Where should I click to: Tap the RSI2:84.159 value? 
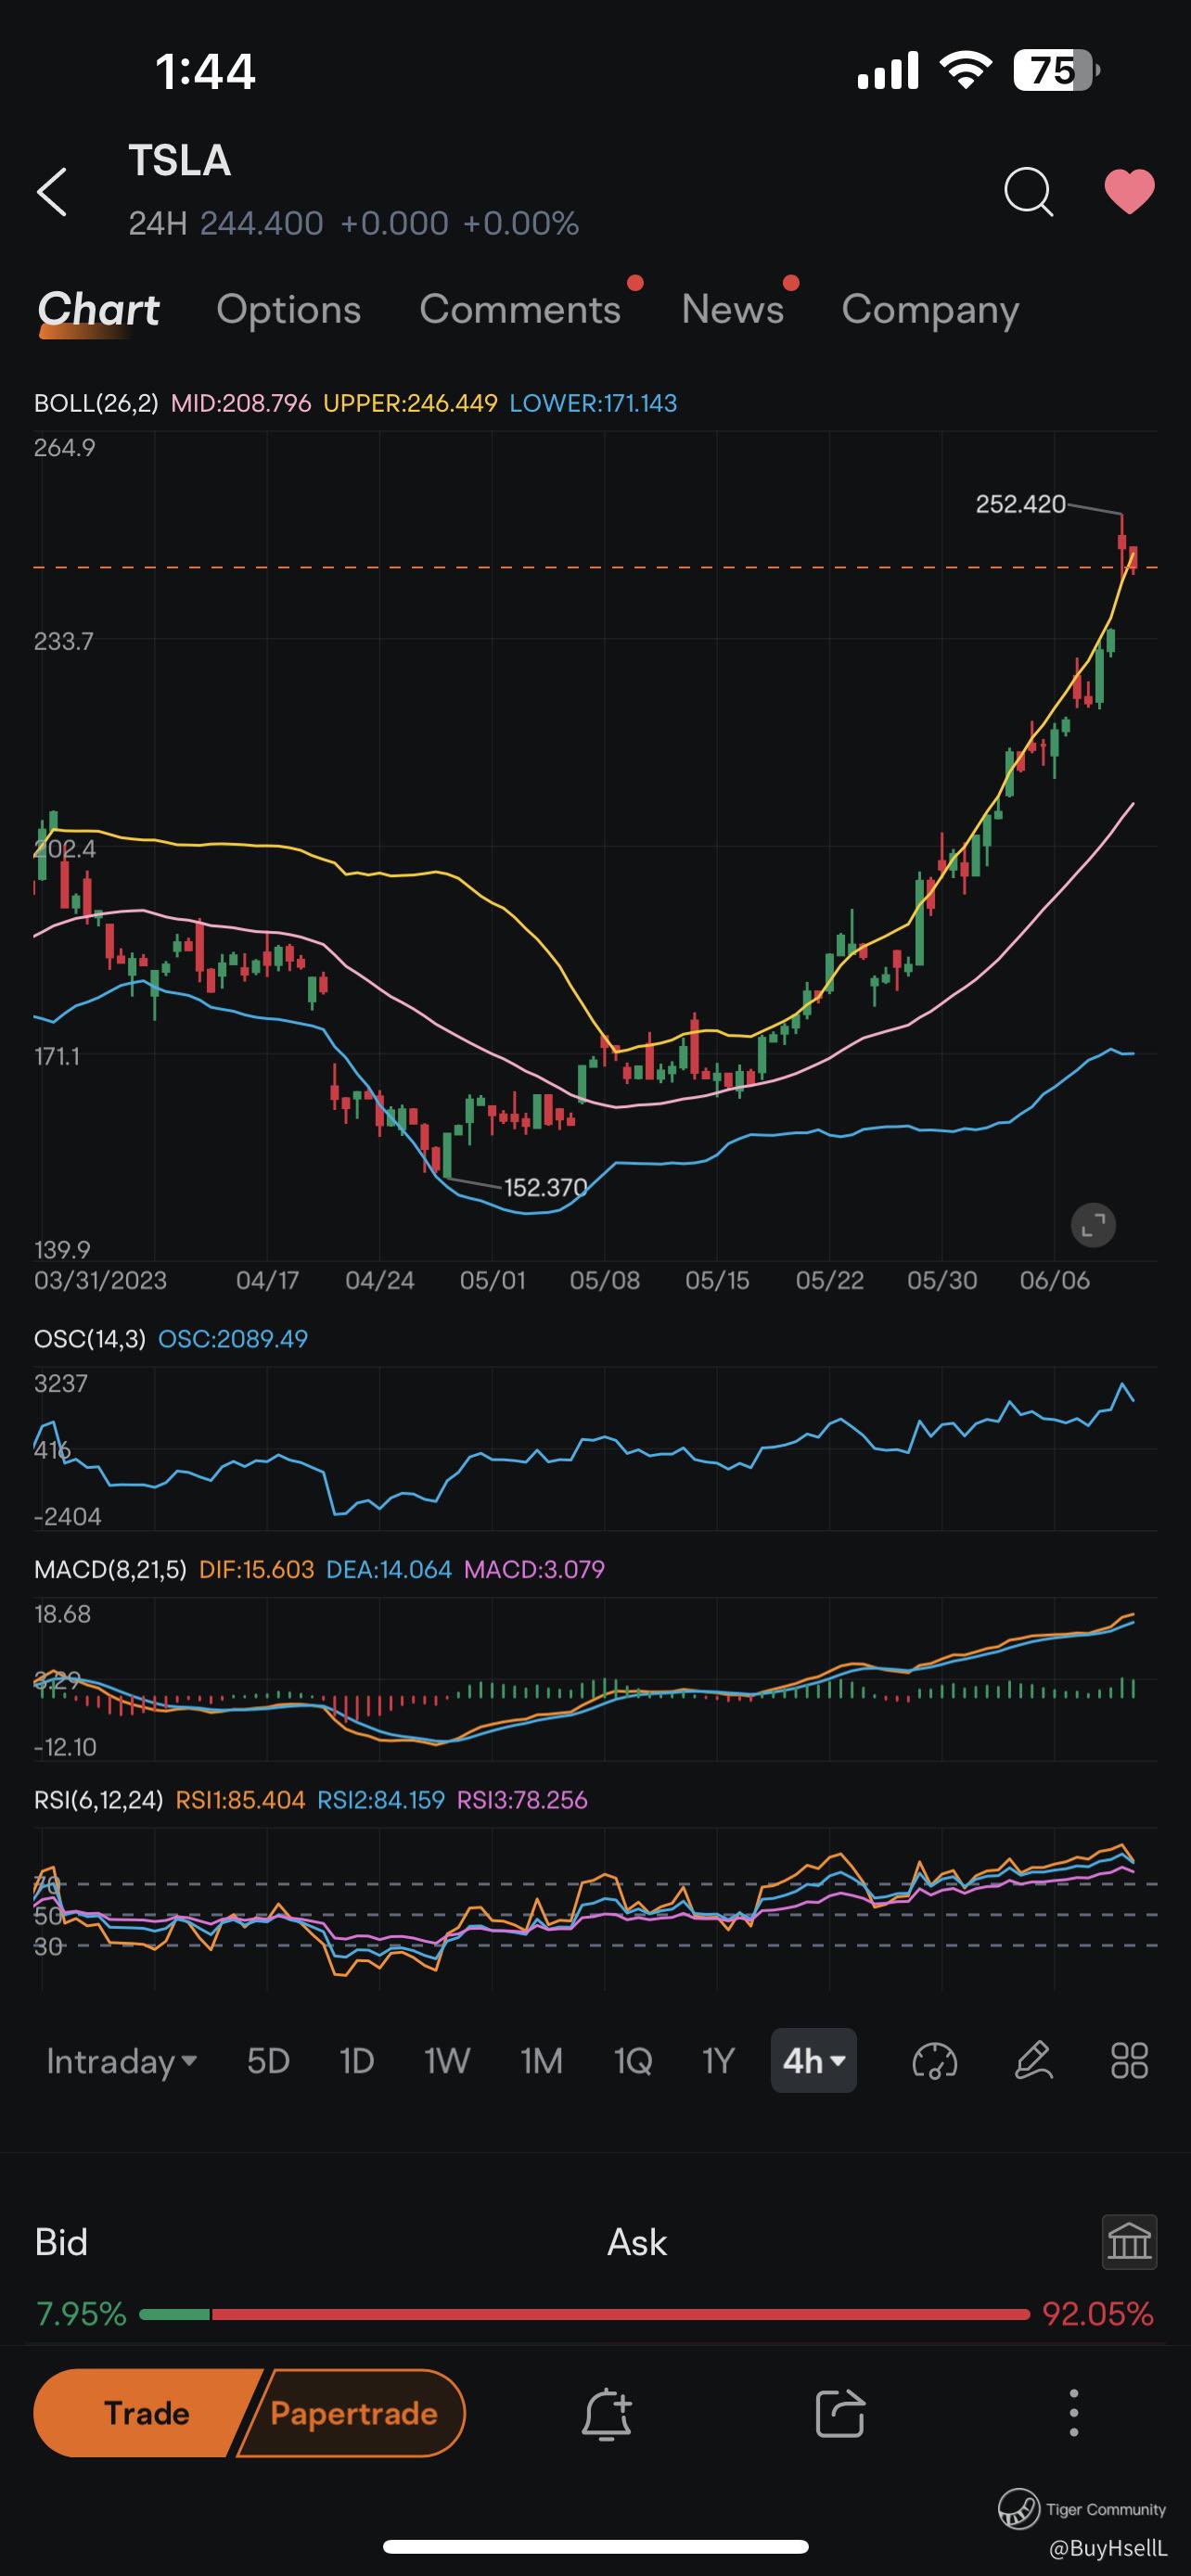tap(381, 1800)
